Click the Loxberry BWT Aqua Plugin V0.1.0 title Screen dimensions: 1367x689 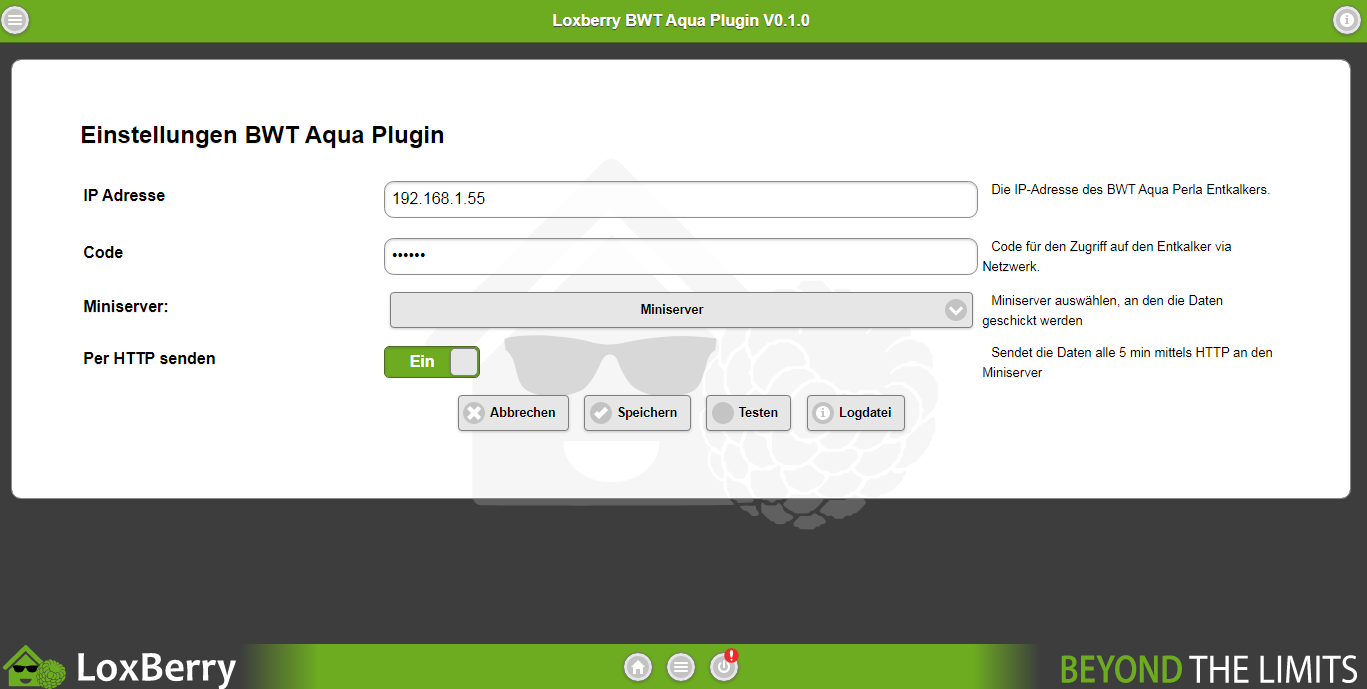coord(681,20)
